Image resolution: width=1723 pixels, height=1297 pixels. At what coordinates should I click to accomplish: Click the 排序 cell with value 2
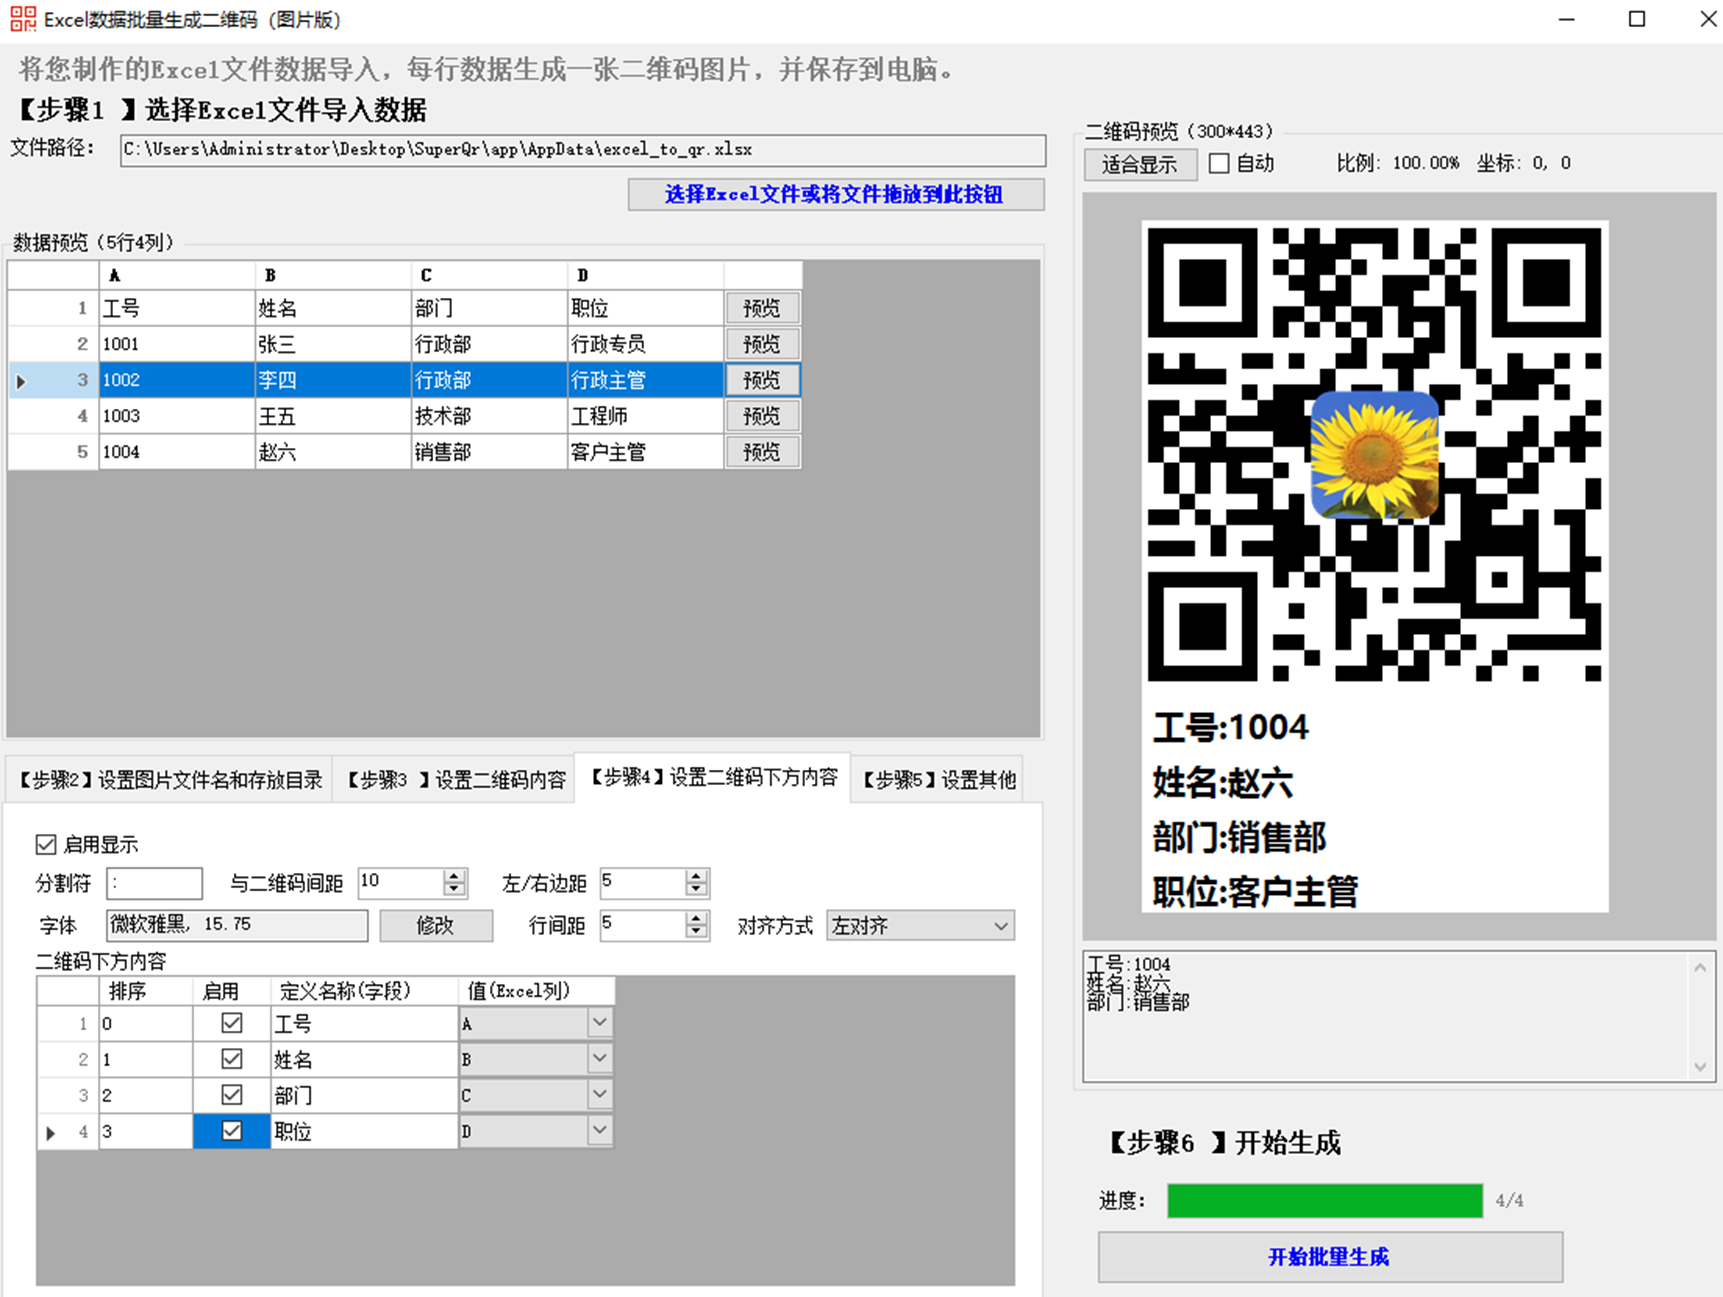click(x=146, y=1095)
